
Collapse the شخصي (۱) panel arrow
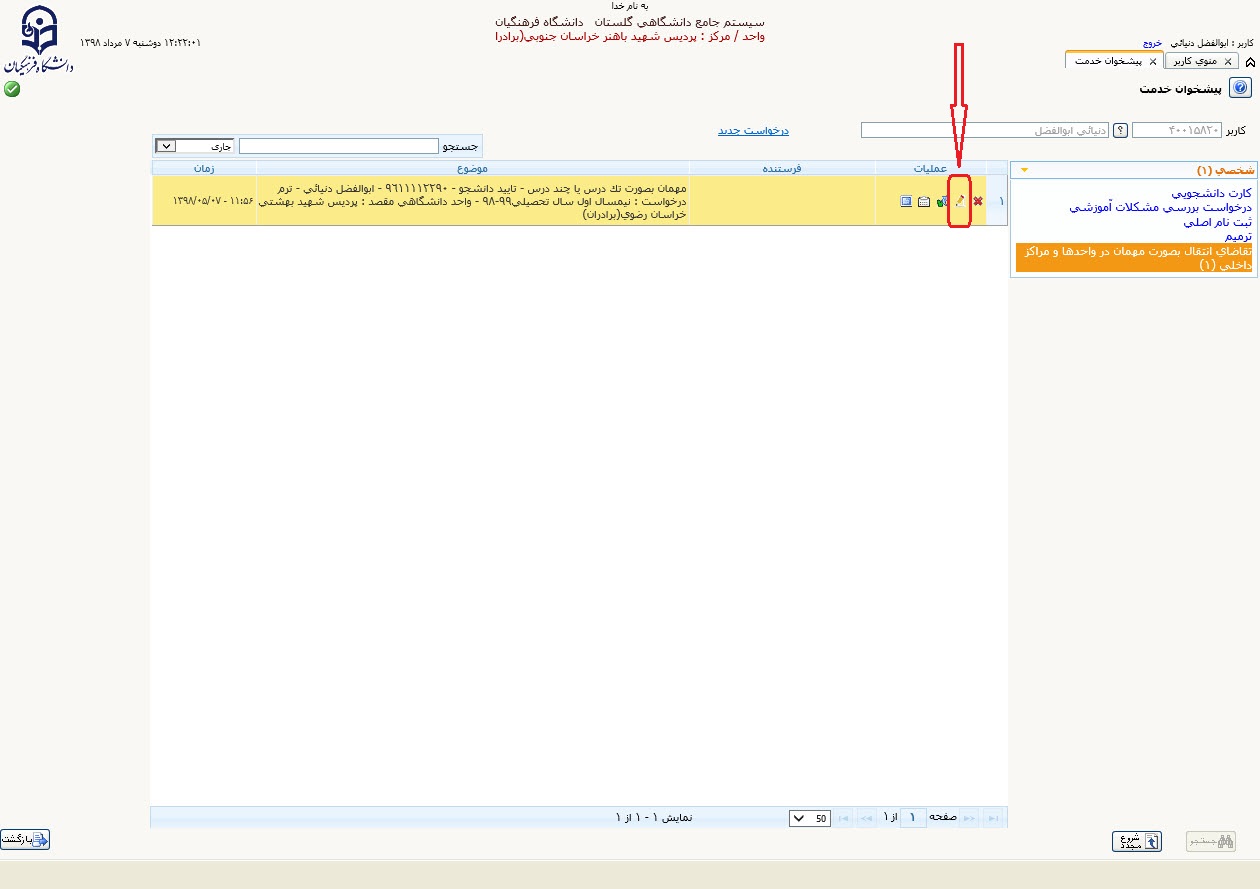[1024, 170]
